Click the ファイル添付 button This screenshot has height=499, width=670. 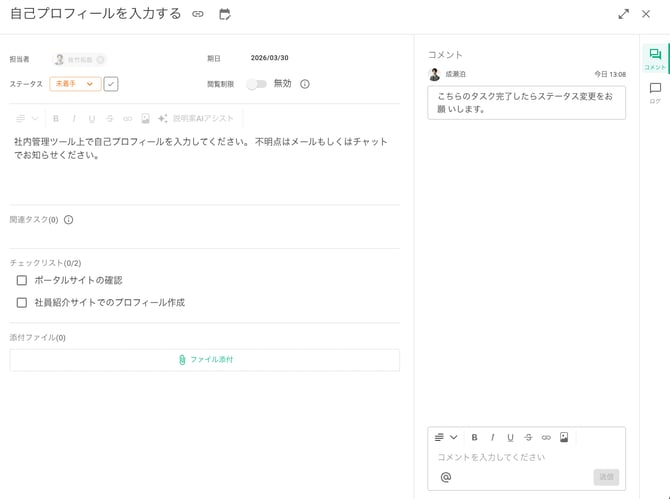pos(205,360)
